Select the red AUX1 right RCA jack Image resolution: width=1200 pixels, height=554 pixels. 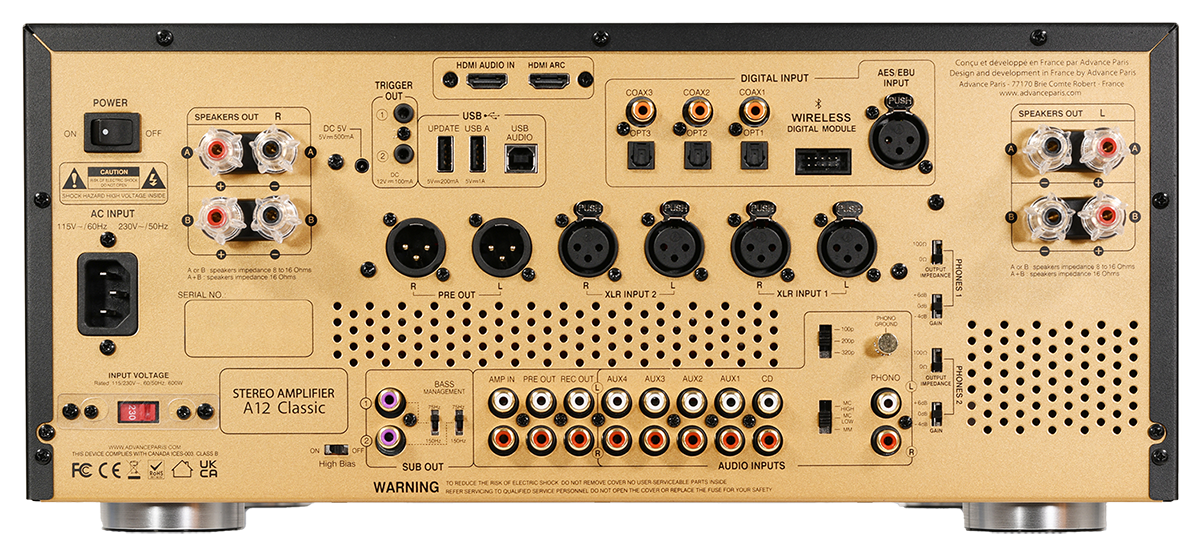click(x=730, y=438)
